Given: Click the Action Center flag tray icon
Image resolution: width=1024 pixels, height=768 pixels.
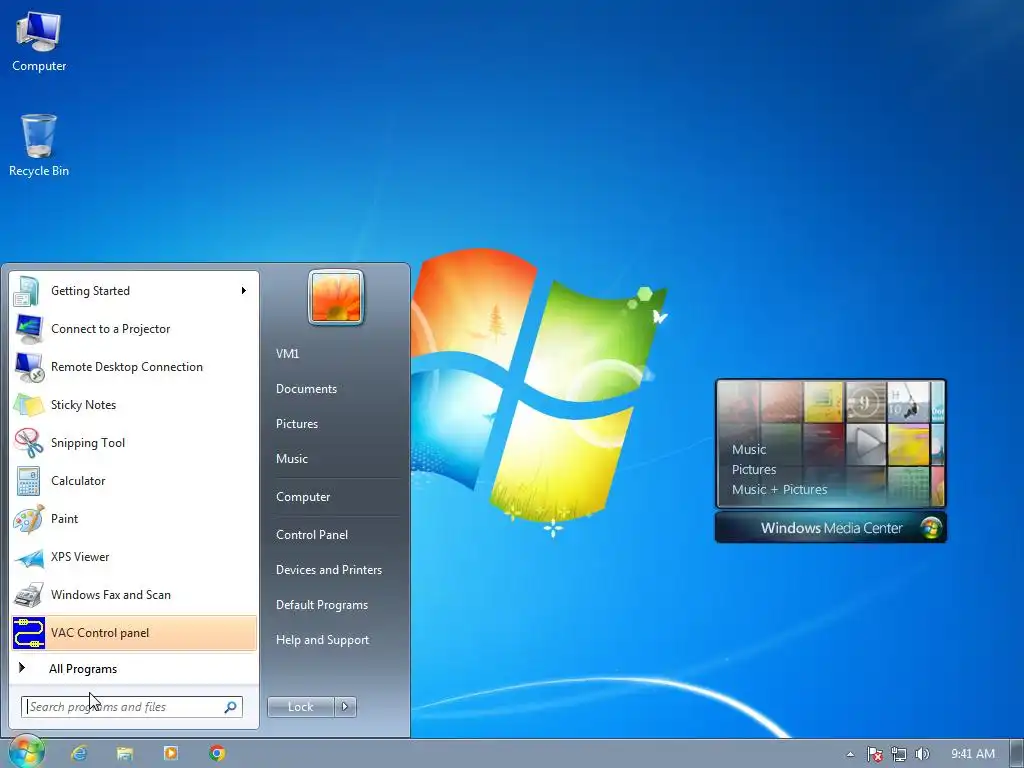Looking at the screenshot, I should (x=874, y=754).
